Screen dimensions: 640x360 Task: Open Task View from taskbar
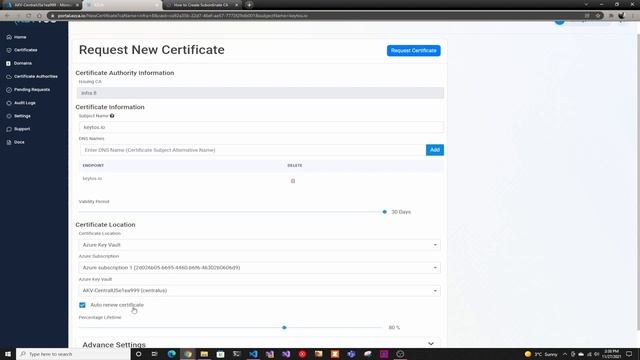tap(155, 354)
